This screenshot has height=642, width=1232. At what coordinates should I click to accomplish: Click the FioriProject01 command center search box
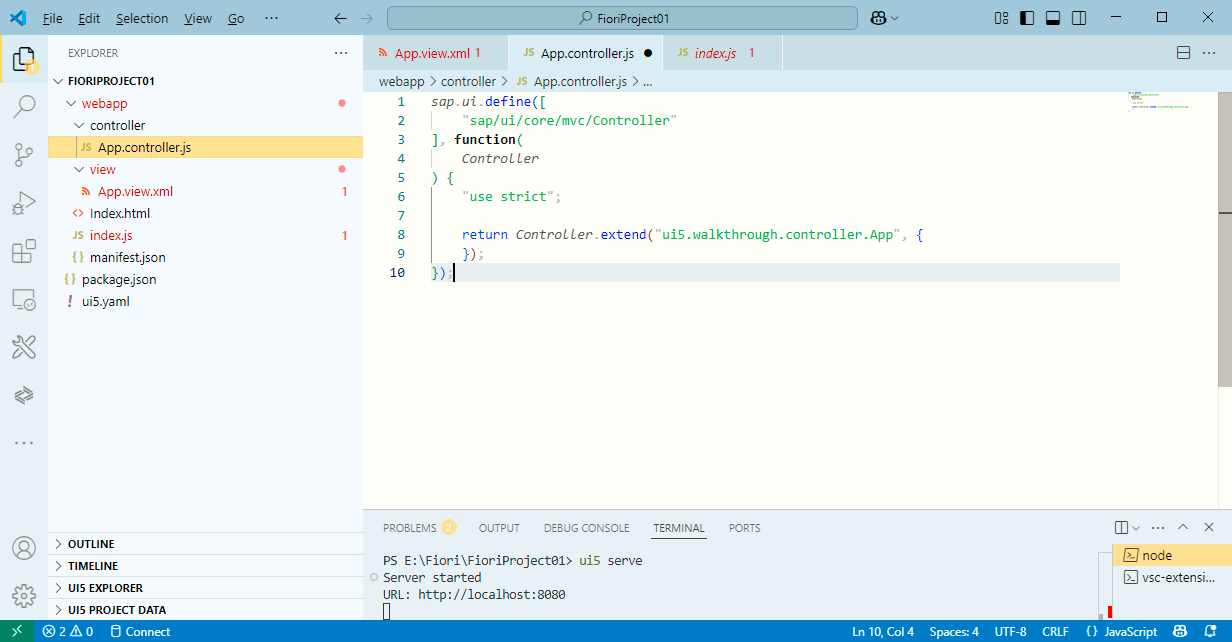(x=622, y=18)
